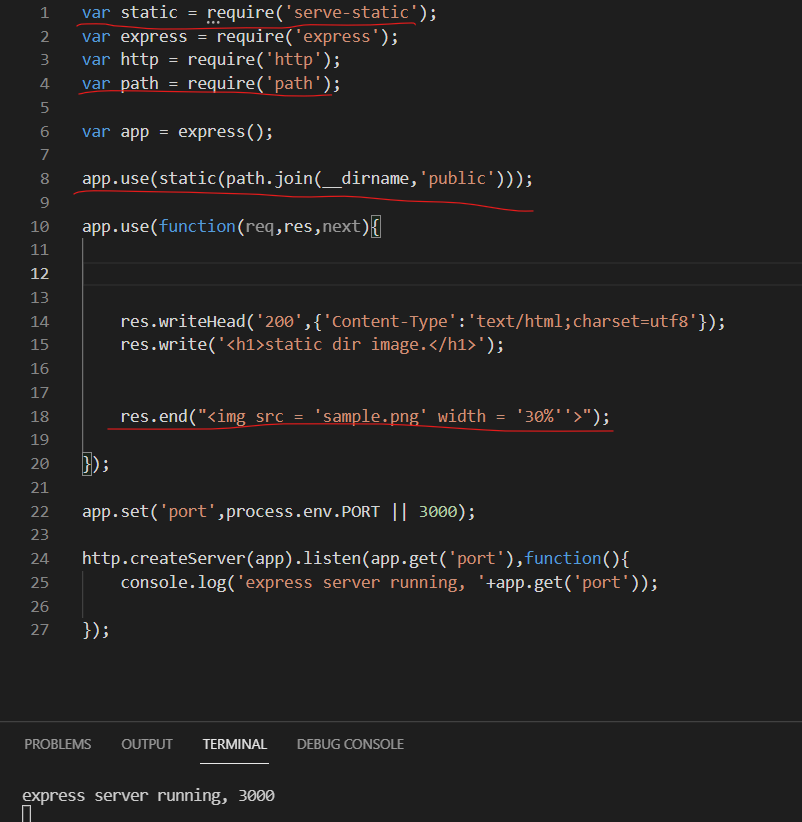Click the next parameter on line 10

pyautogui.click(x=341, y=226)
